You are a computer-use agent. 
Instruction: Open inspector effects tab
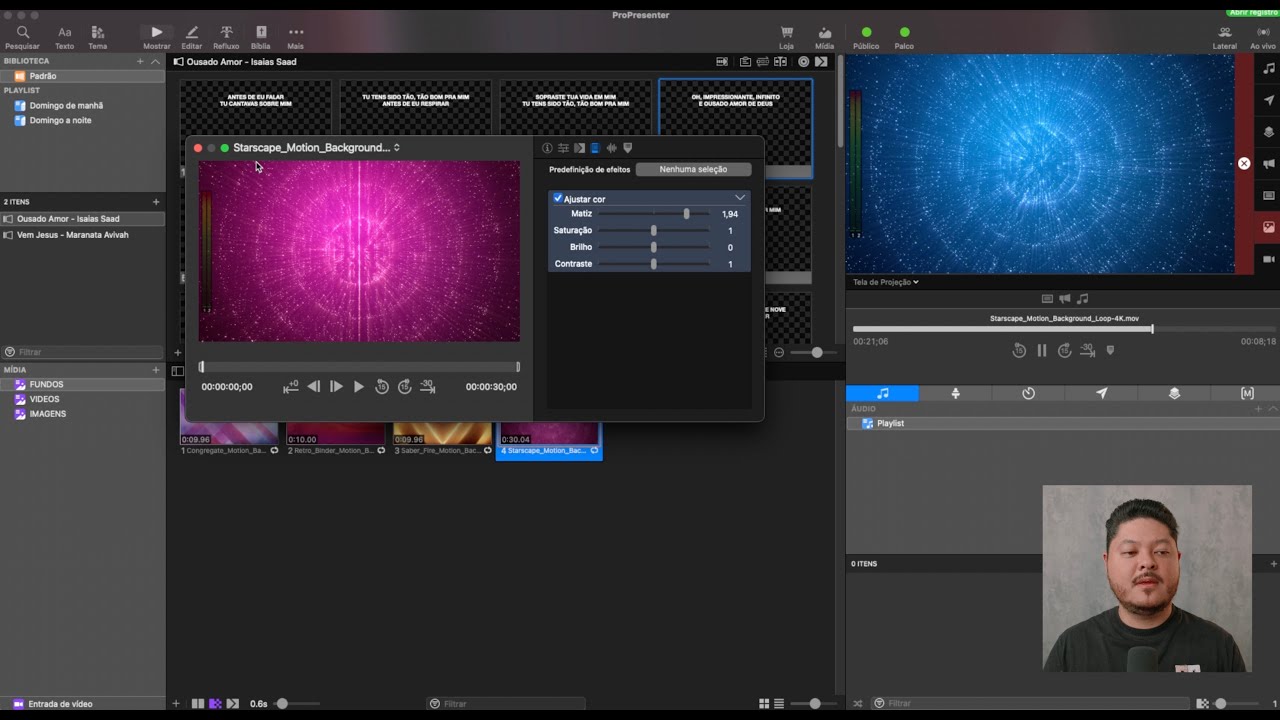pyautogui.click(x=595, y=148)
